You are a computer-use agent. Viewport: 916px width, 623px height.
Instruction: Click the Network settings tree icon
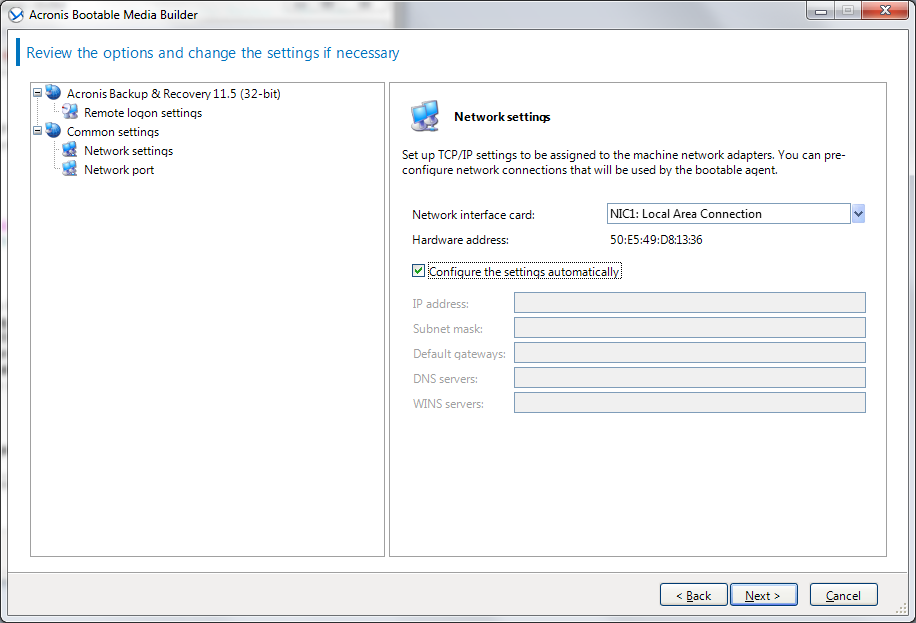[70, 150]
